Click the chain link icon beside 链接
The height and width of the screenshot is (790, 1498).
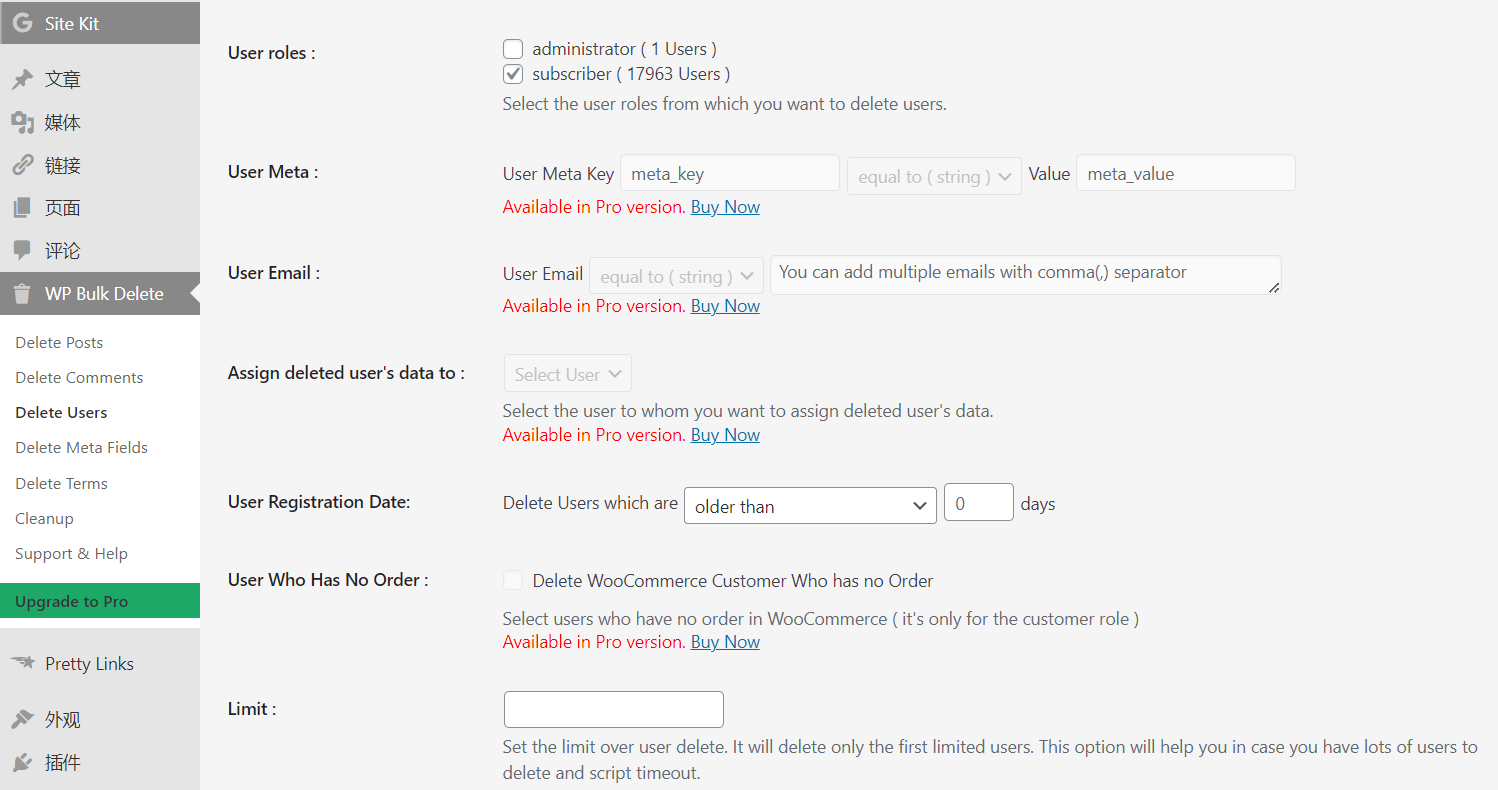[22, 166]
